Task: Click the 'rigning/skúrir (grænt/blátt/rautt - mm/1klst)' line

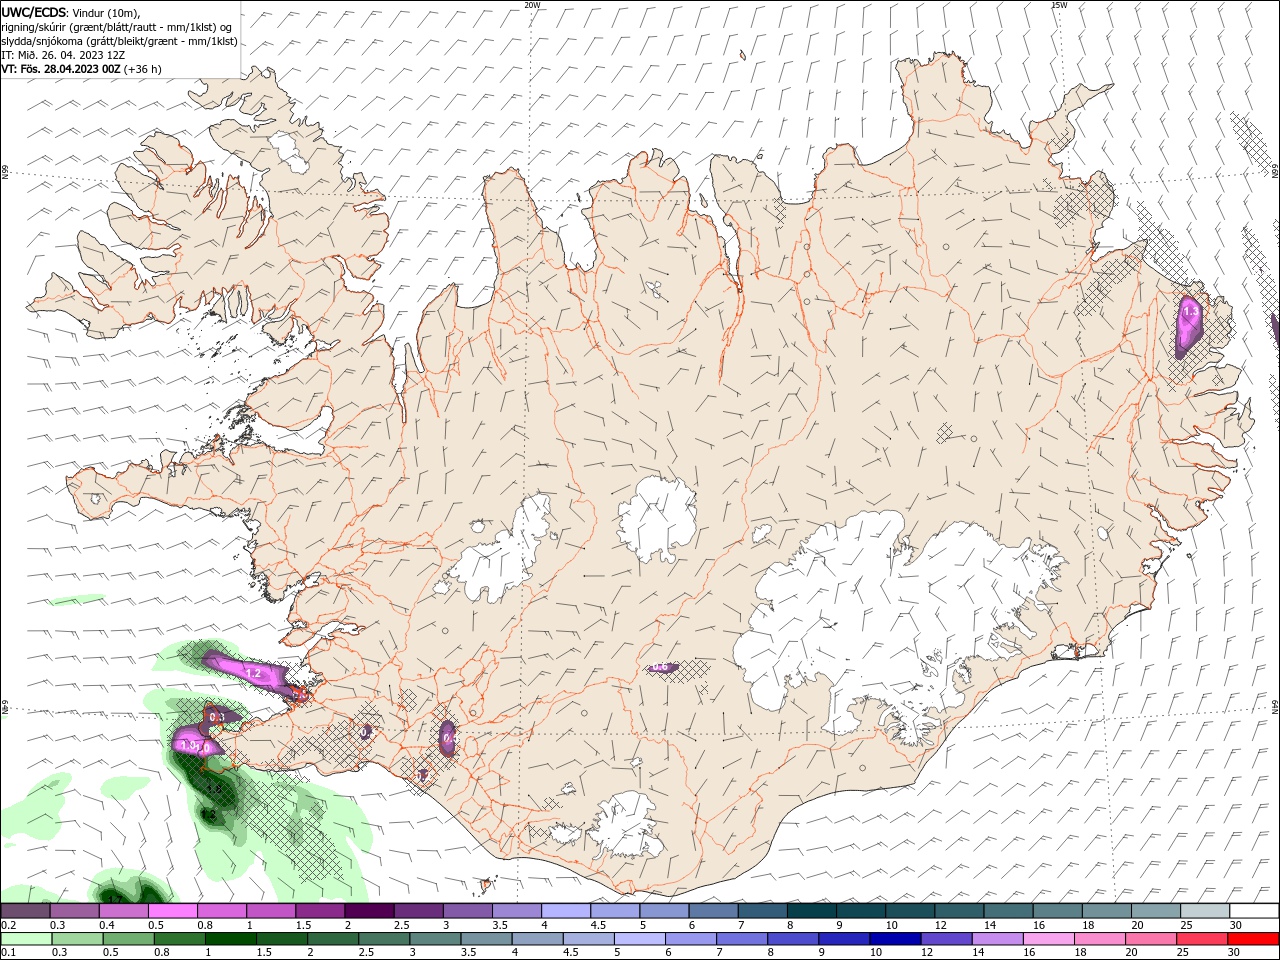Action: tap(116, 27)
